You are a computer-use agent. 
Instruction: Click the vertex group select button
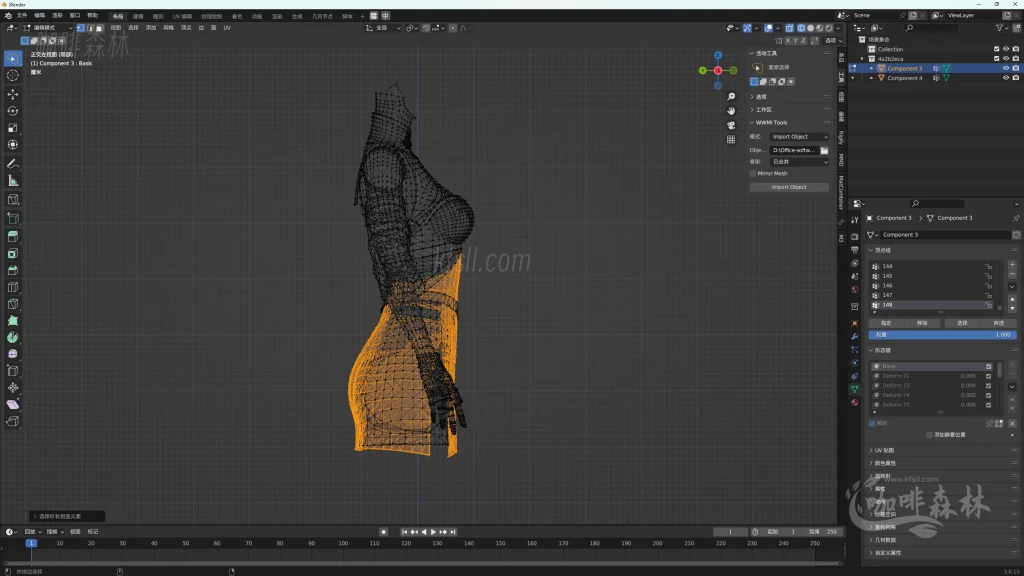962,323
